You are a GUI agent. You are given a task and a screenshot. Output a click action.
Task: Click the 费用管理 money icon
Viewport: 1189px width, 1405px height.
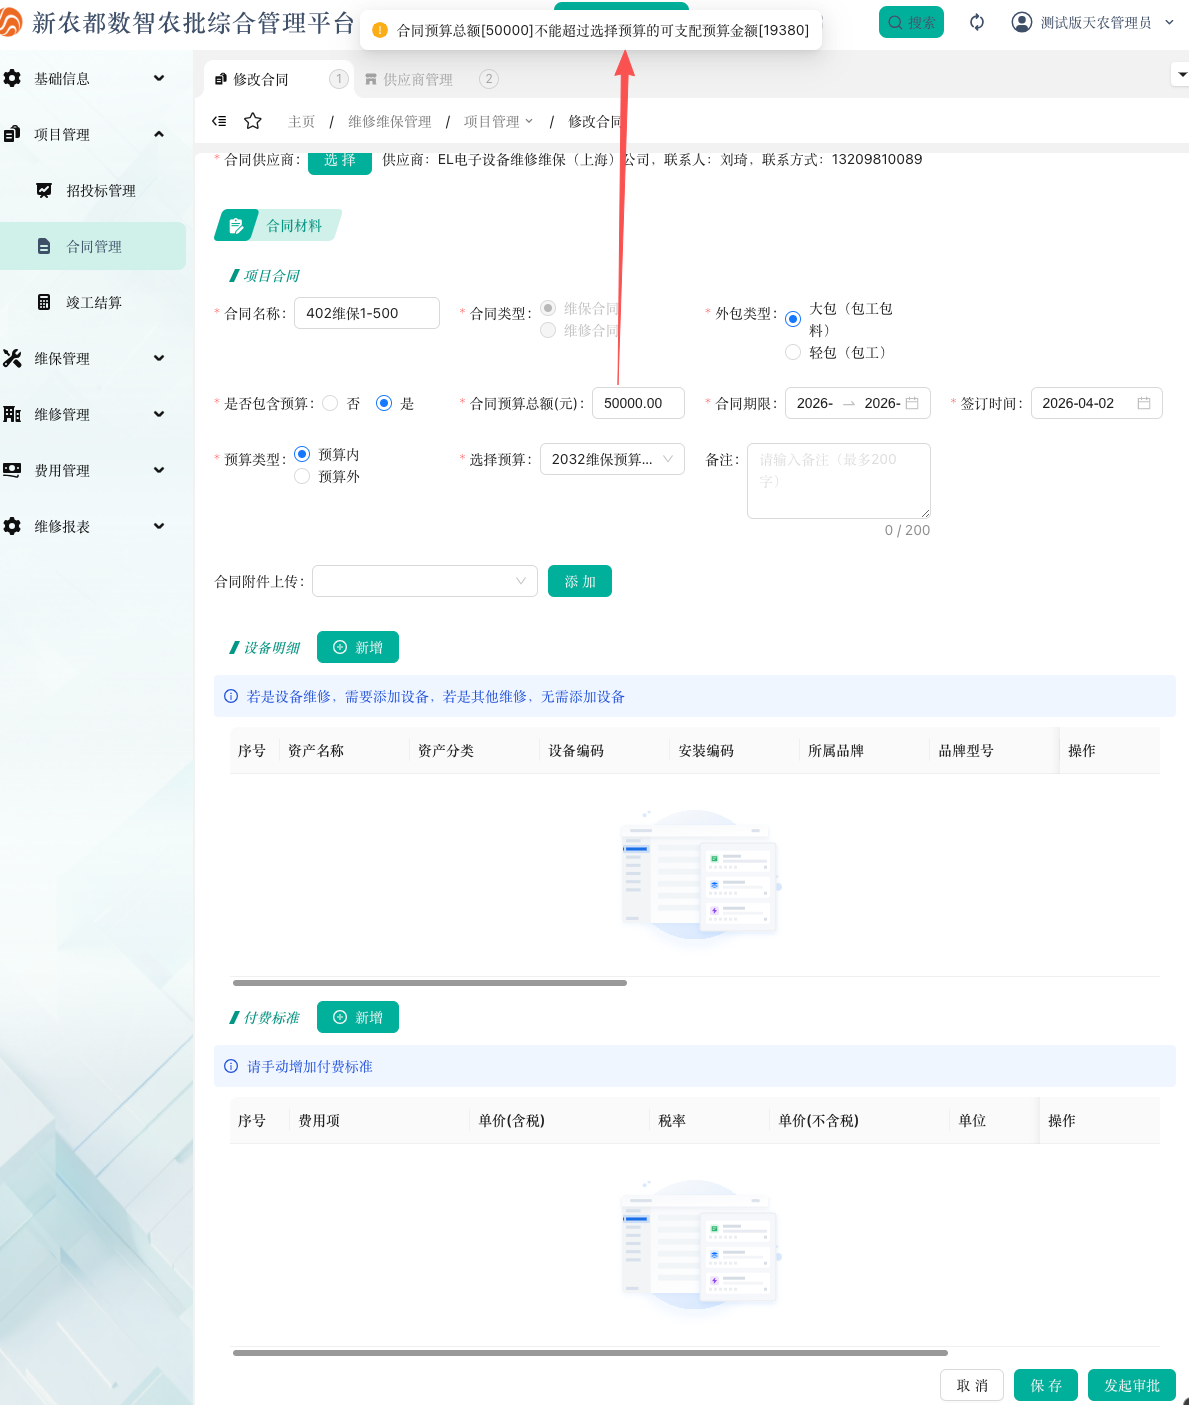click(x=12, y=470)
